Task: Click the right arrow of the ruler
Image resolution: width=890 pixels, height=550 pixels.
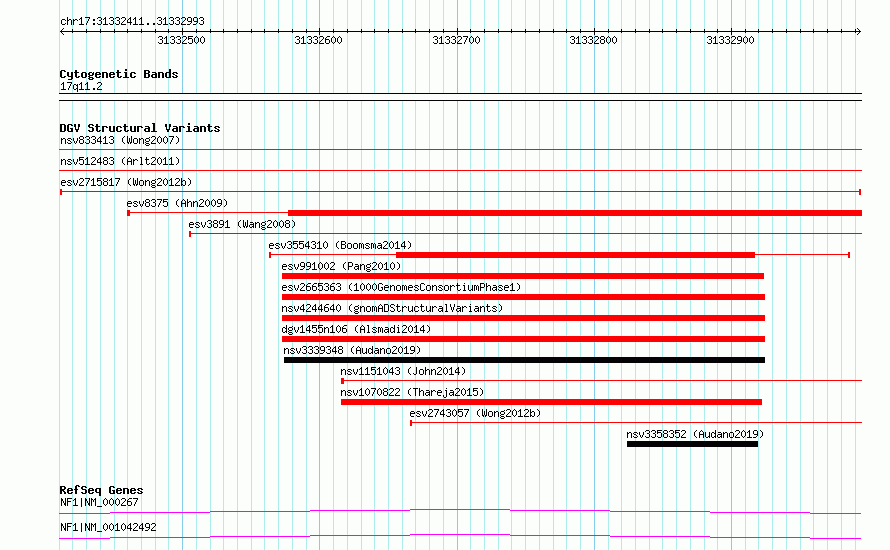Action: click(x=858, y=32)
